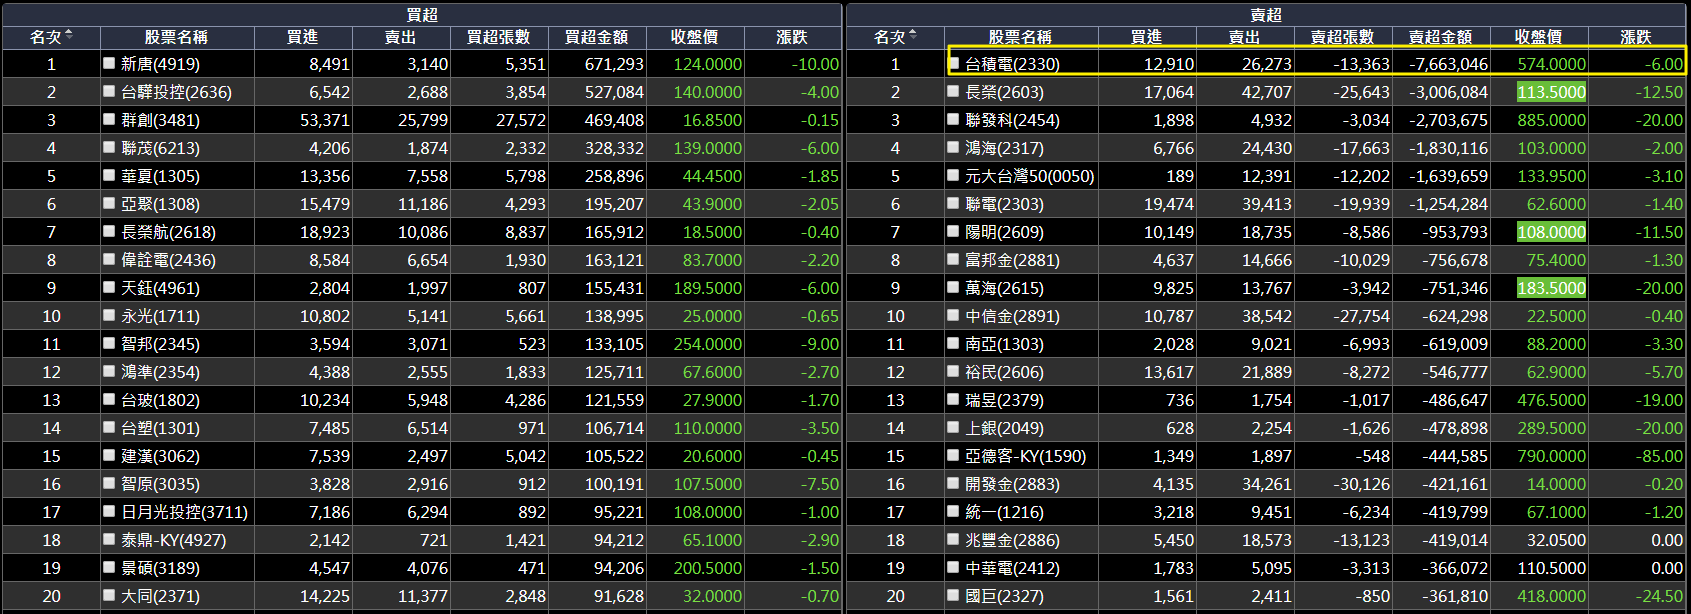
Task: Open stock 景碩(3189)
Action: 160,568
